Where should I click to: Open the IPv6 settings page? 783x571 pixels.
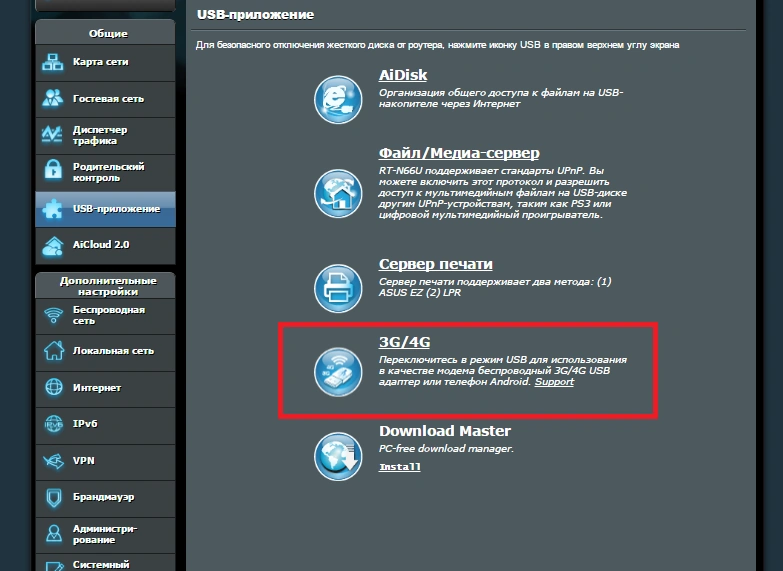105,424
